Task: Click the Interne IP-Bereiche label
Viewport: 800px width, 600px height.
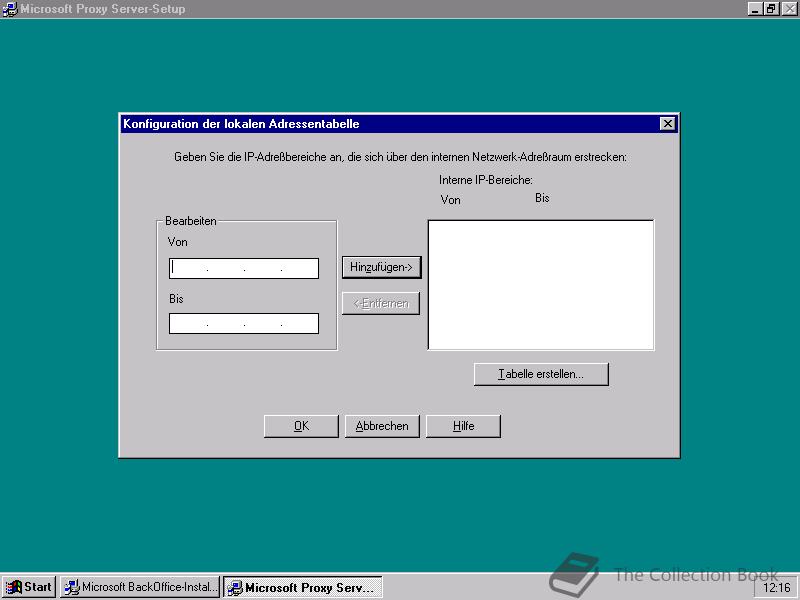Action: tap(485, 180)
